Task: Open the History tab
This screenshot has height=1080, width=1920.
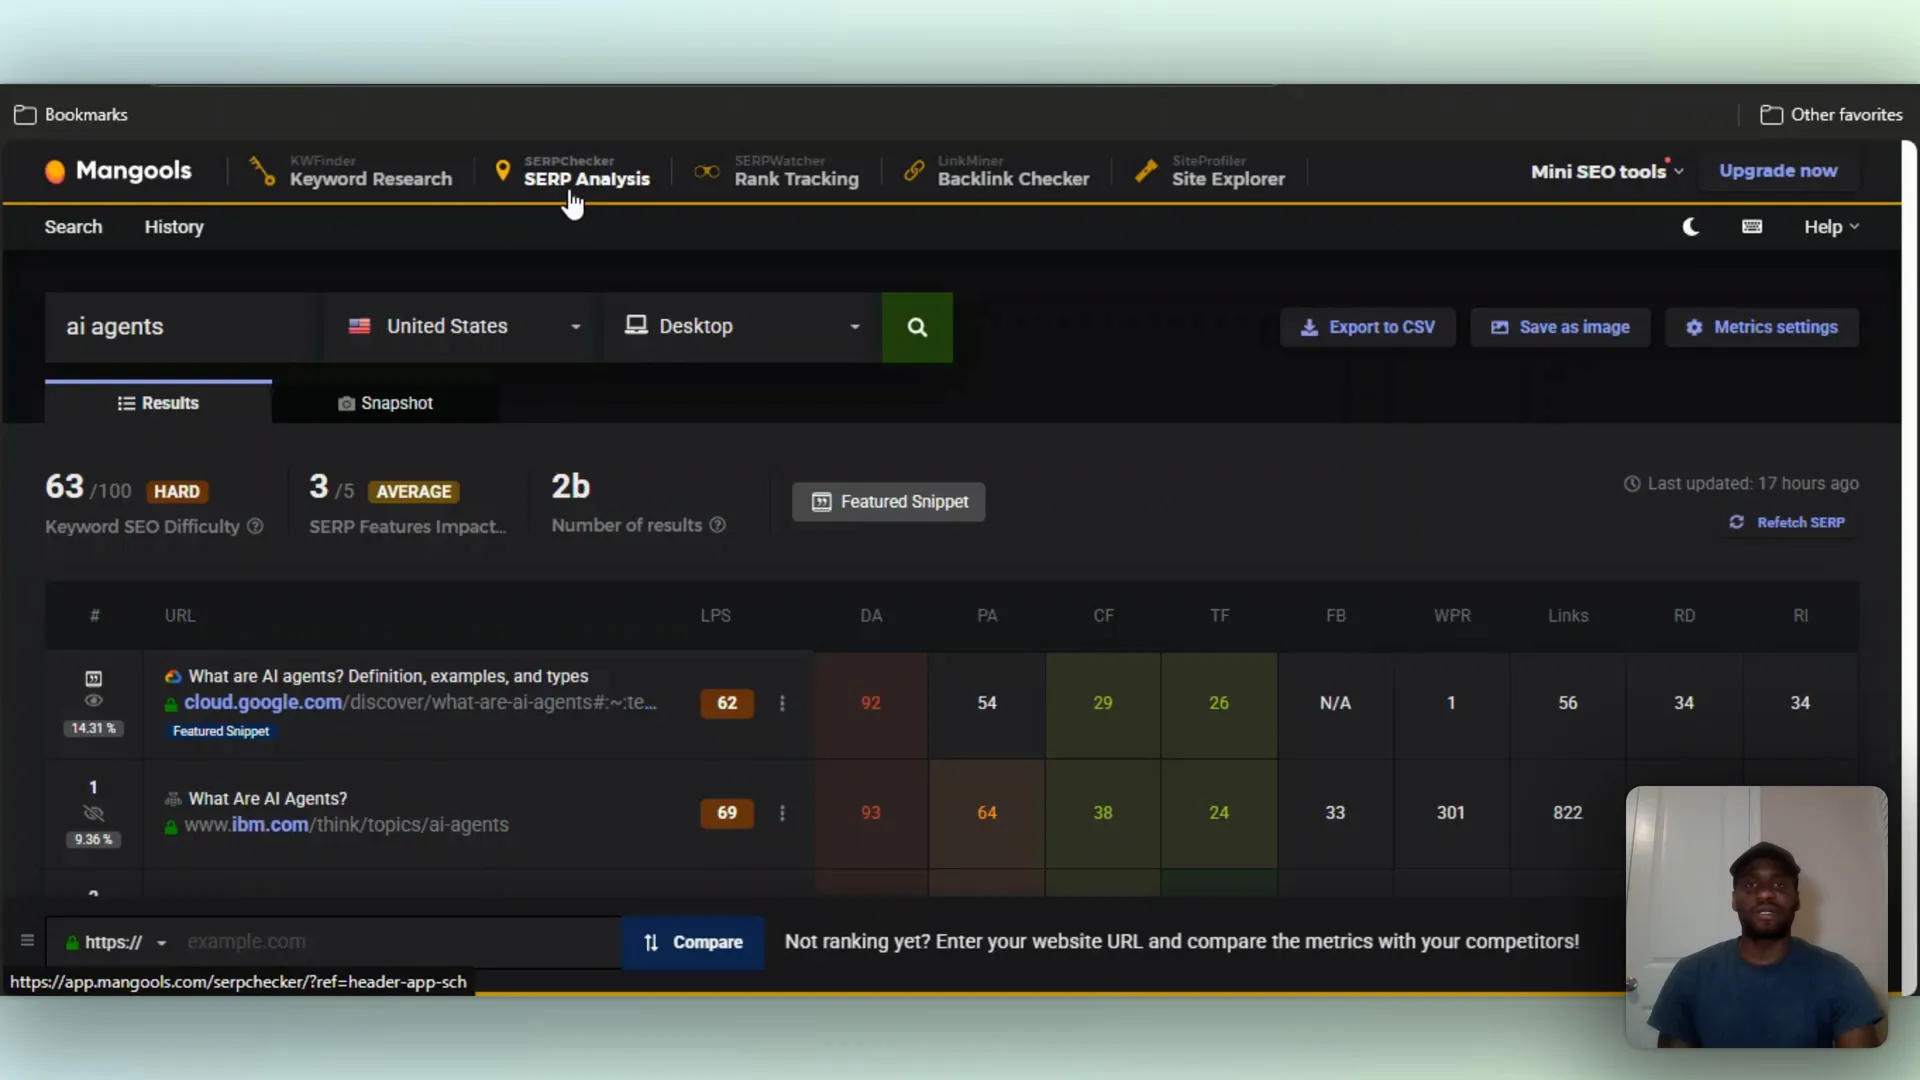Action: (174, 227)
